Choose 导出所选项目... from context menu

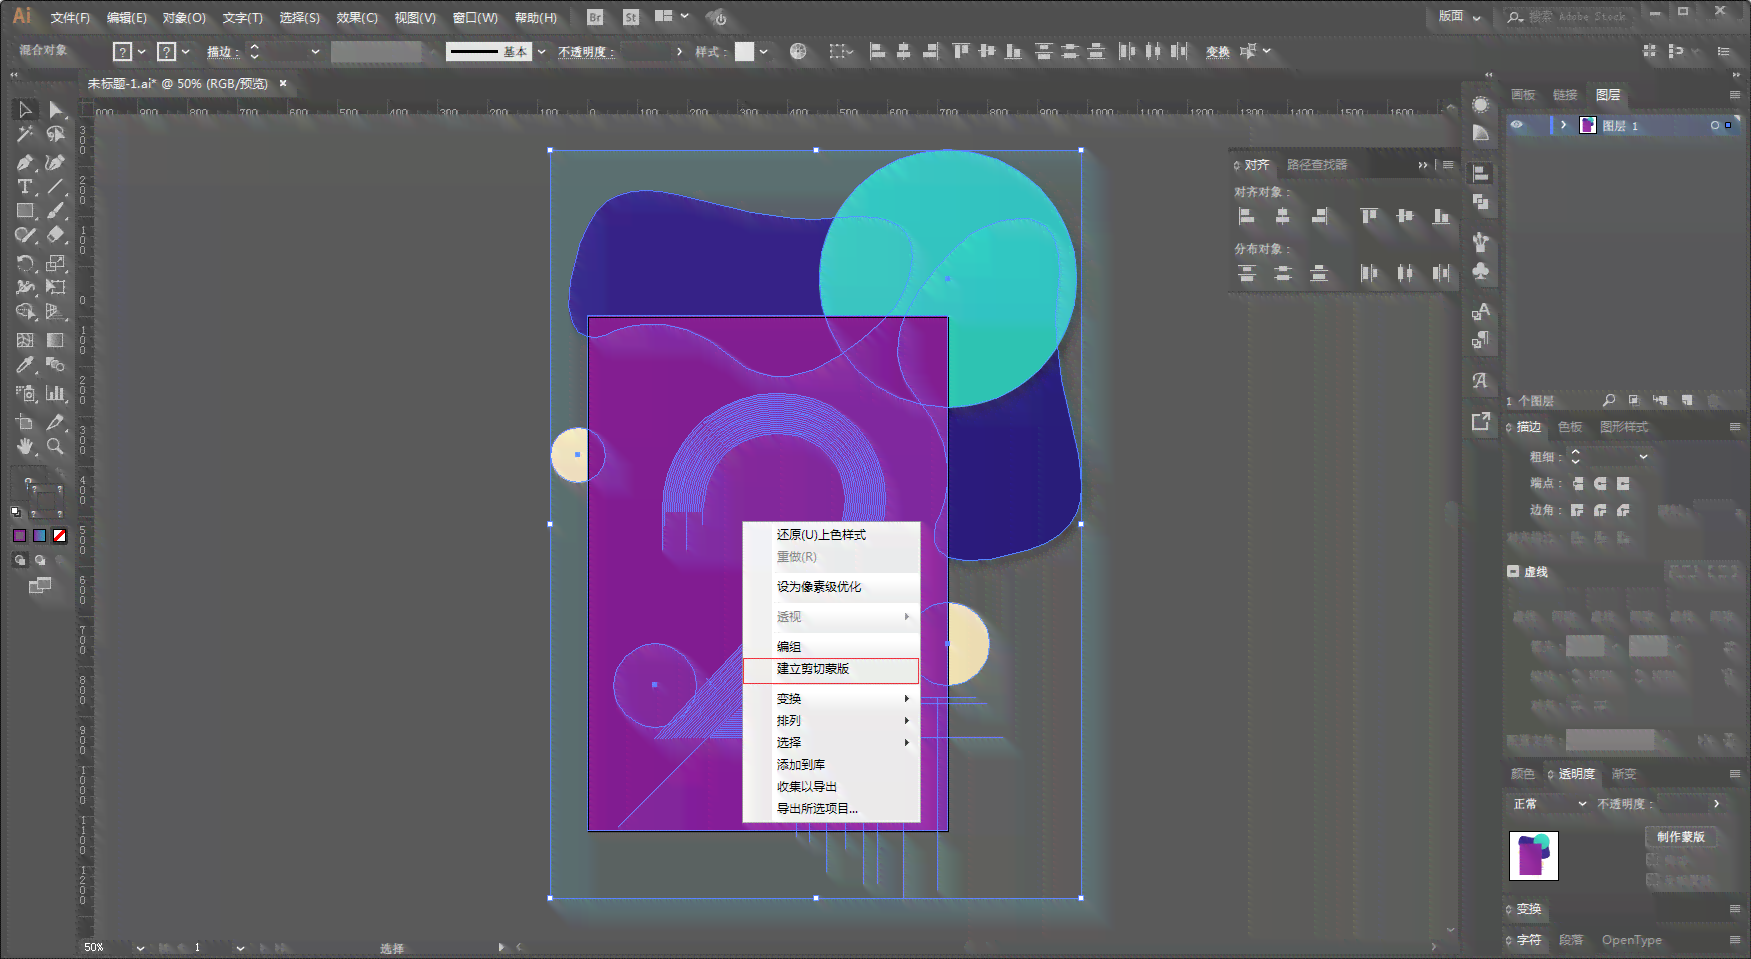(x=831, y=808)
